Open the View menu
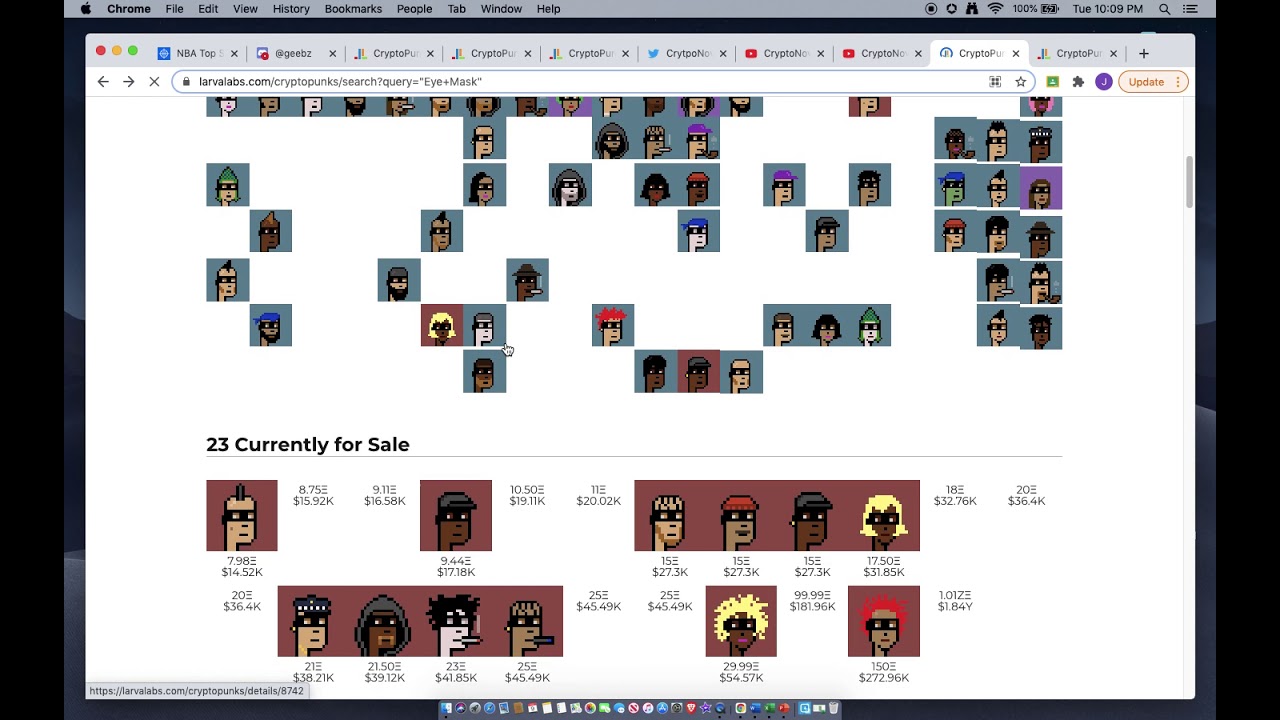 [x=245, y=9]
